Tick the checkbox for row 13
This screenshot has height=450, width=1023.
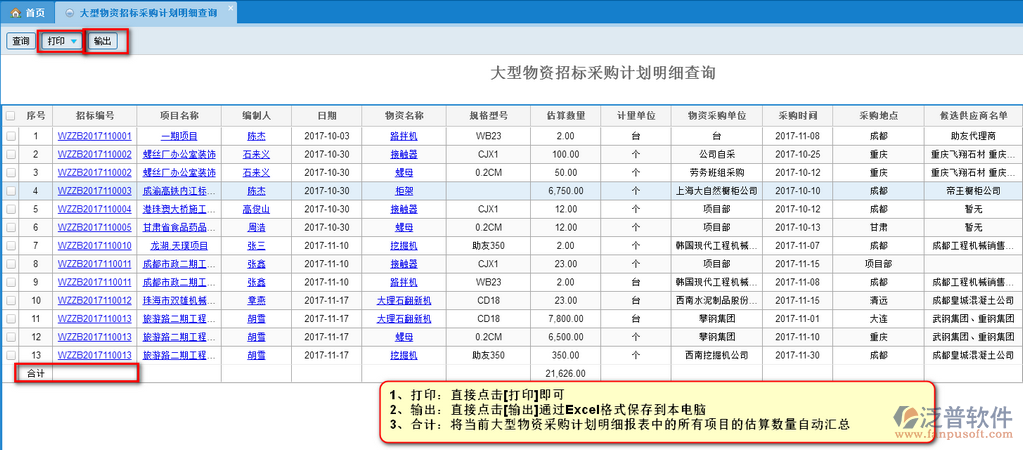pos(10,355)
